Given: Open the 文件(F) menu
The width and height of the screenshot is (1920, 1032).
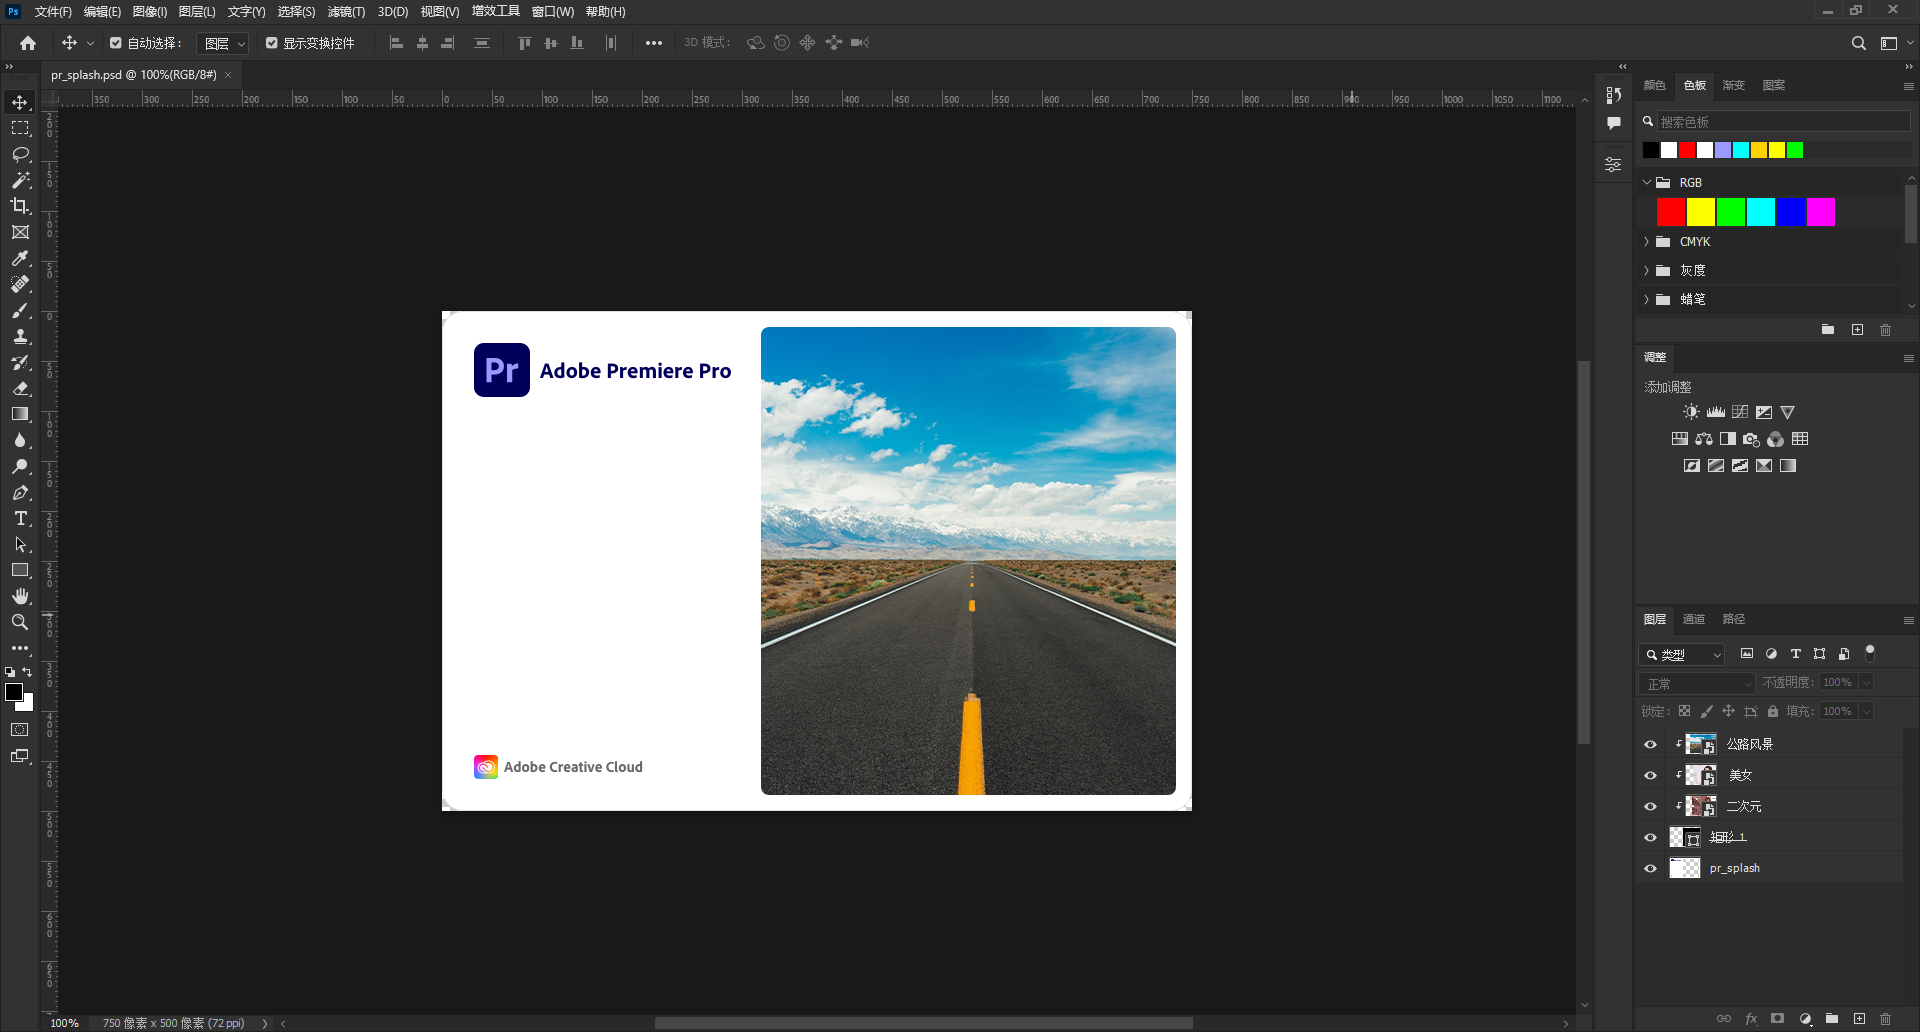Looking at the screenshot, I should [x=53, y=12].
